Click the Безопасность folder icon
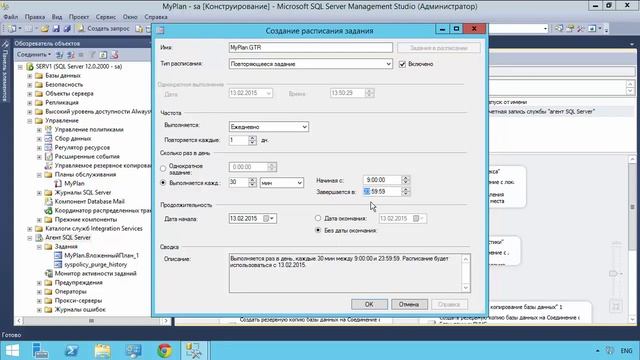Screen dimensions: 640x360 39,84
